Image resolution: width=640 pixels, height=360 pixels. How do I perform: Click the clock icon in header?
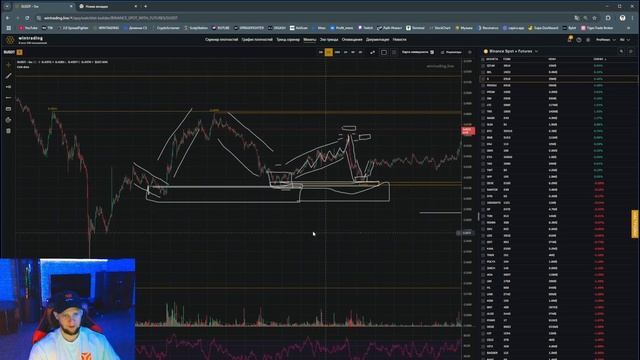pos(579,40)
